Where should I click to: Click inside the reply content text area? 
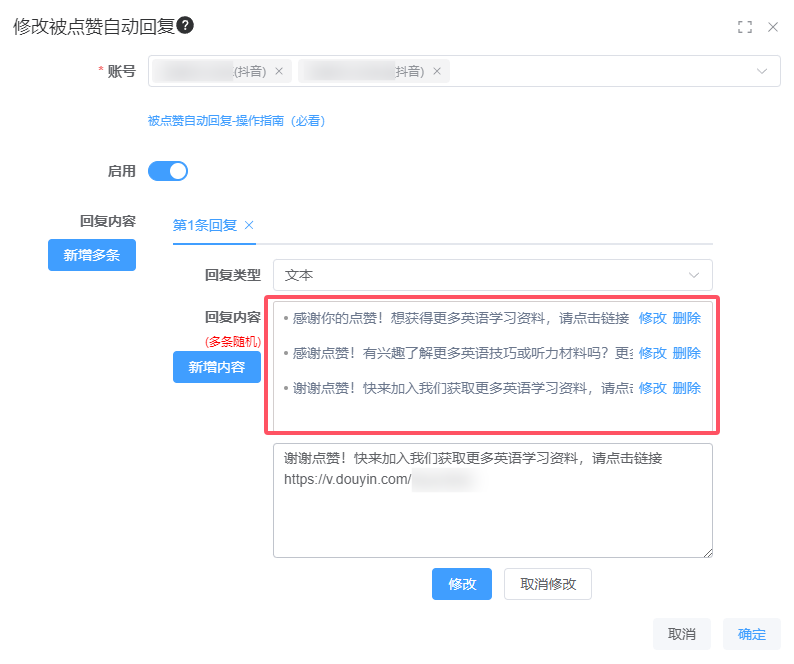click(493, 500)
